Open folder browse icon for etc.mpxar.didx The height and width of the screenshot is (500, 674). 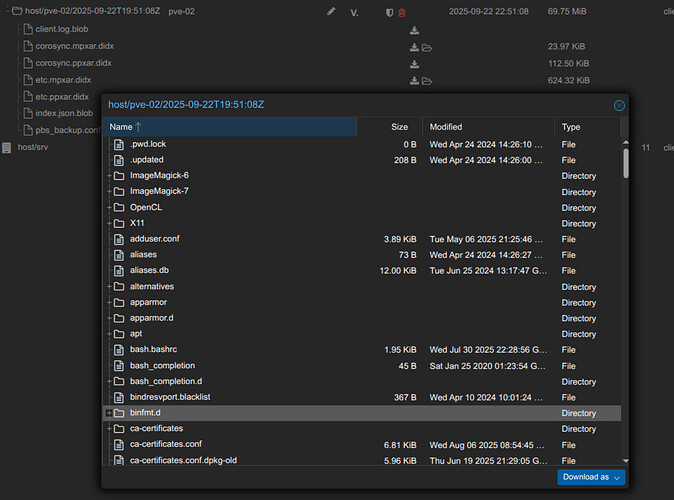point(427,80)
